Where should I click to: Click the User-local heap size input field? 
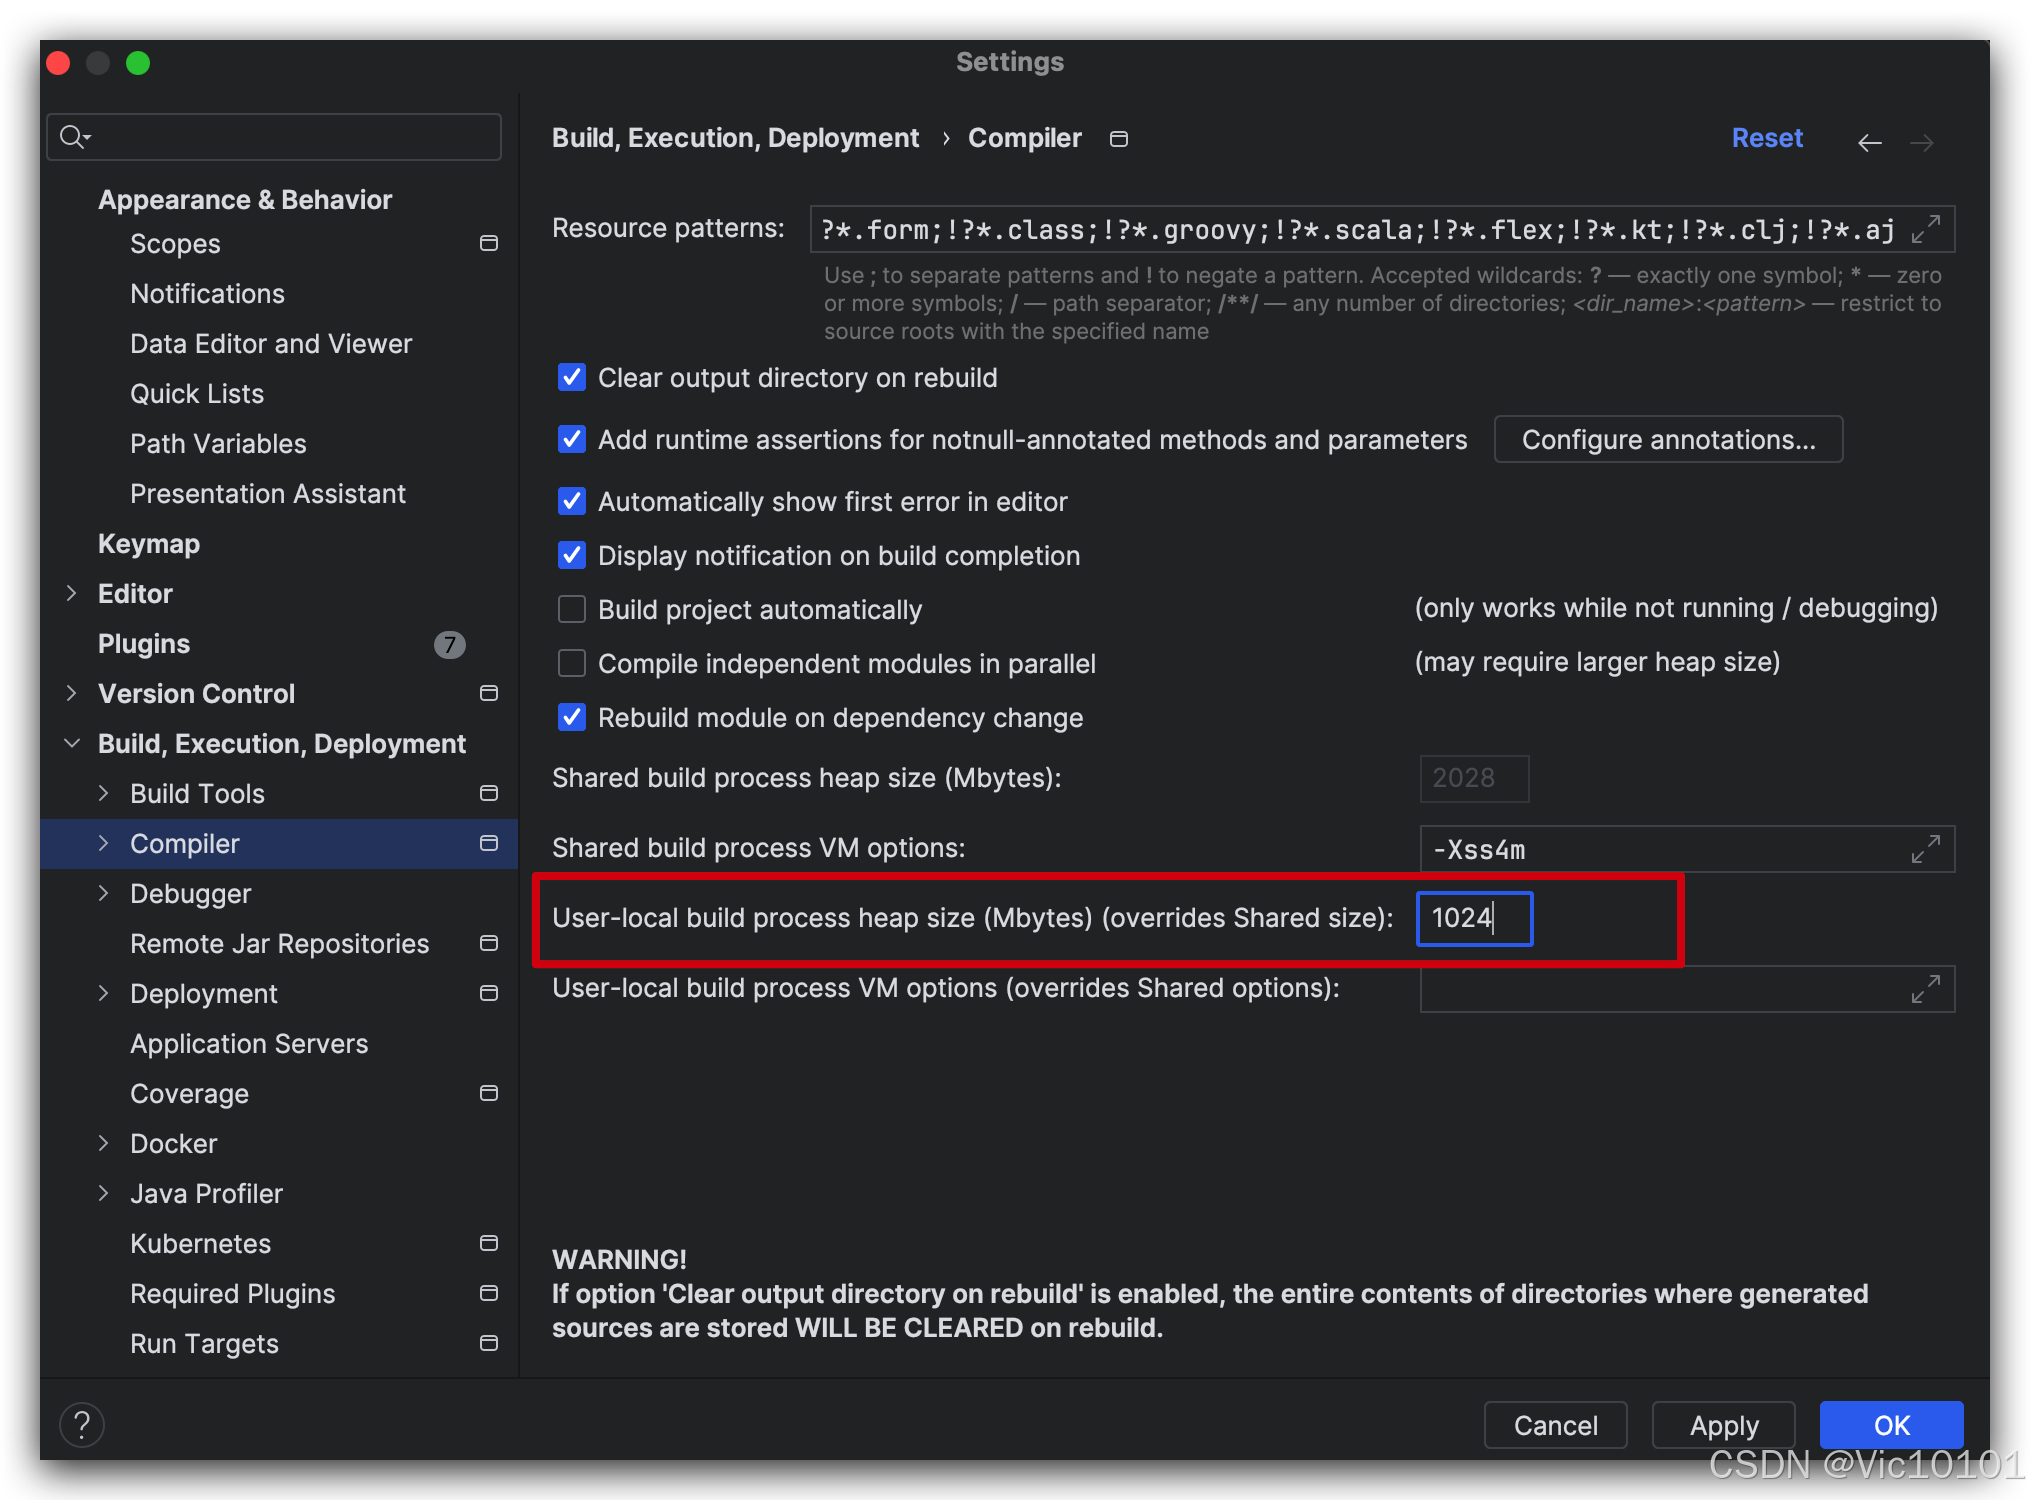click(1473, 918)
